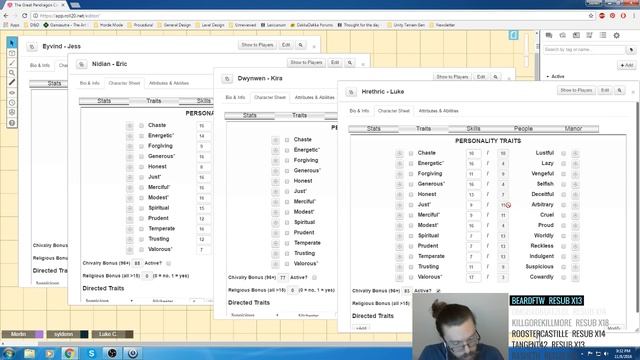Open the Skype icon in Windows taskbar
This screenshot has height=360, width=640.
91,353
